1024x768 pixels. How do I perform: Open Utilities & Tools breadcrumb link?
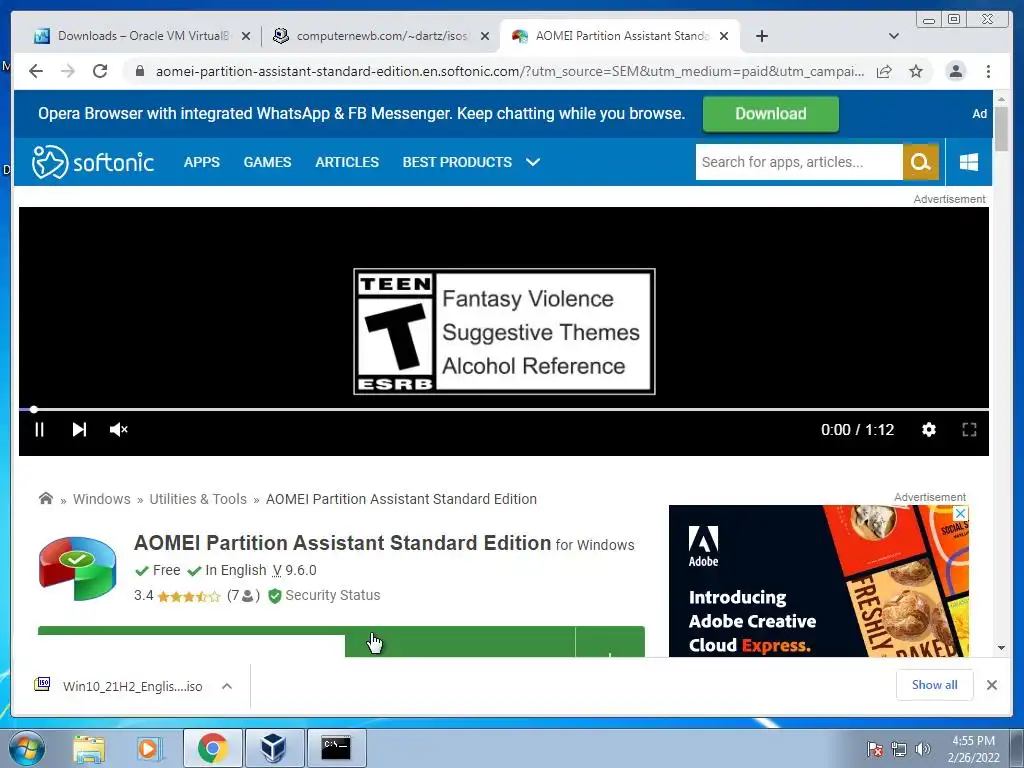198,499
